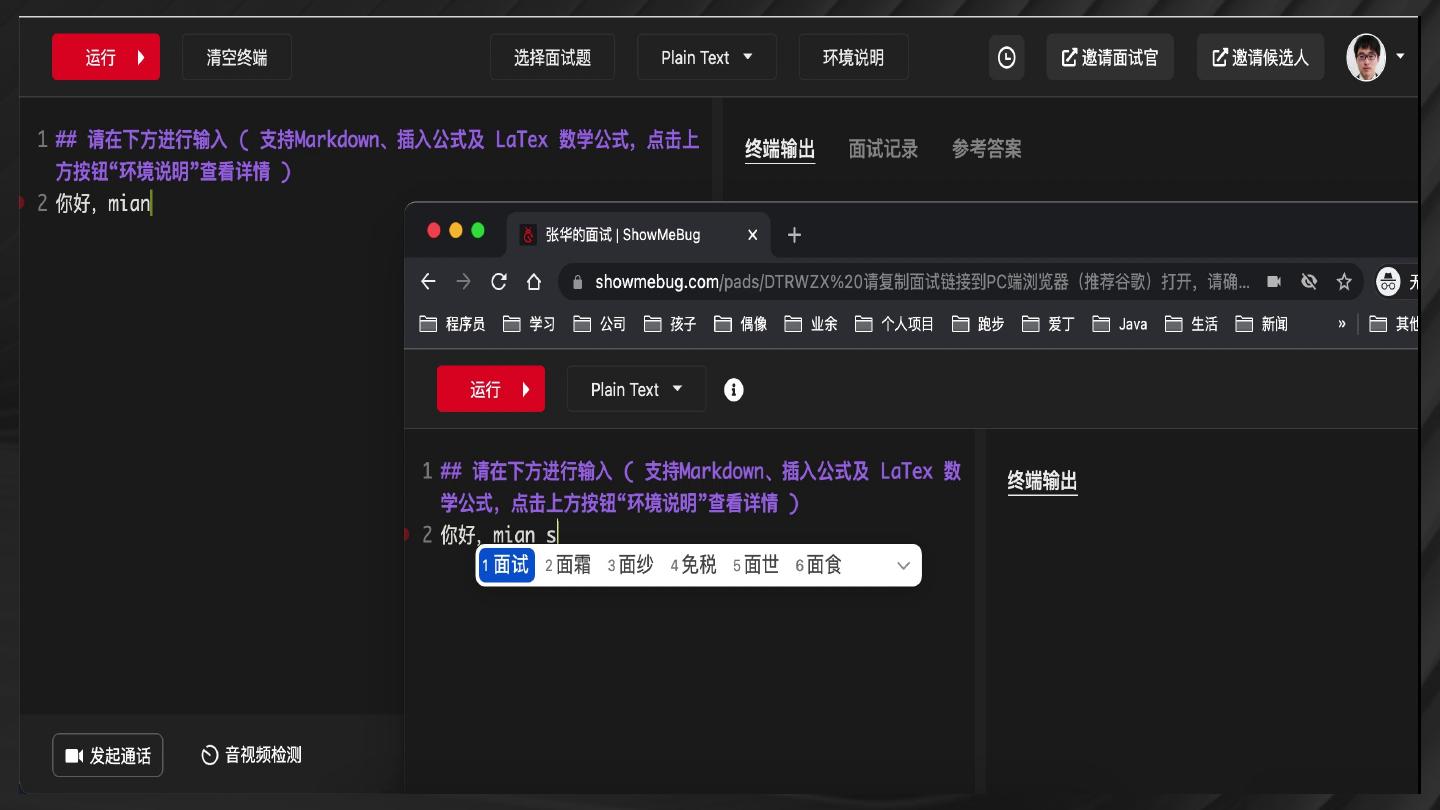The width and height of the screenshot is (1440, 810).
Task: Select the 张华的面试 | ShowMeBug browser tab
Action: pos(640,235)
